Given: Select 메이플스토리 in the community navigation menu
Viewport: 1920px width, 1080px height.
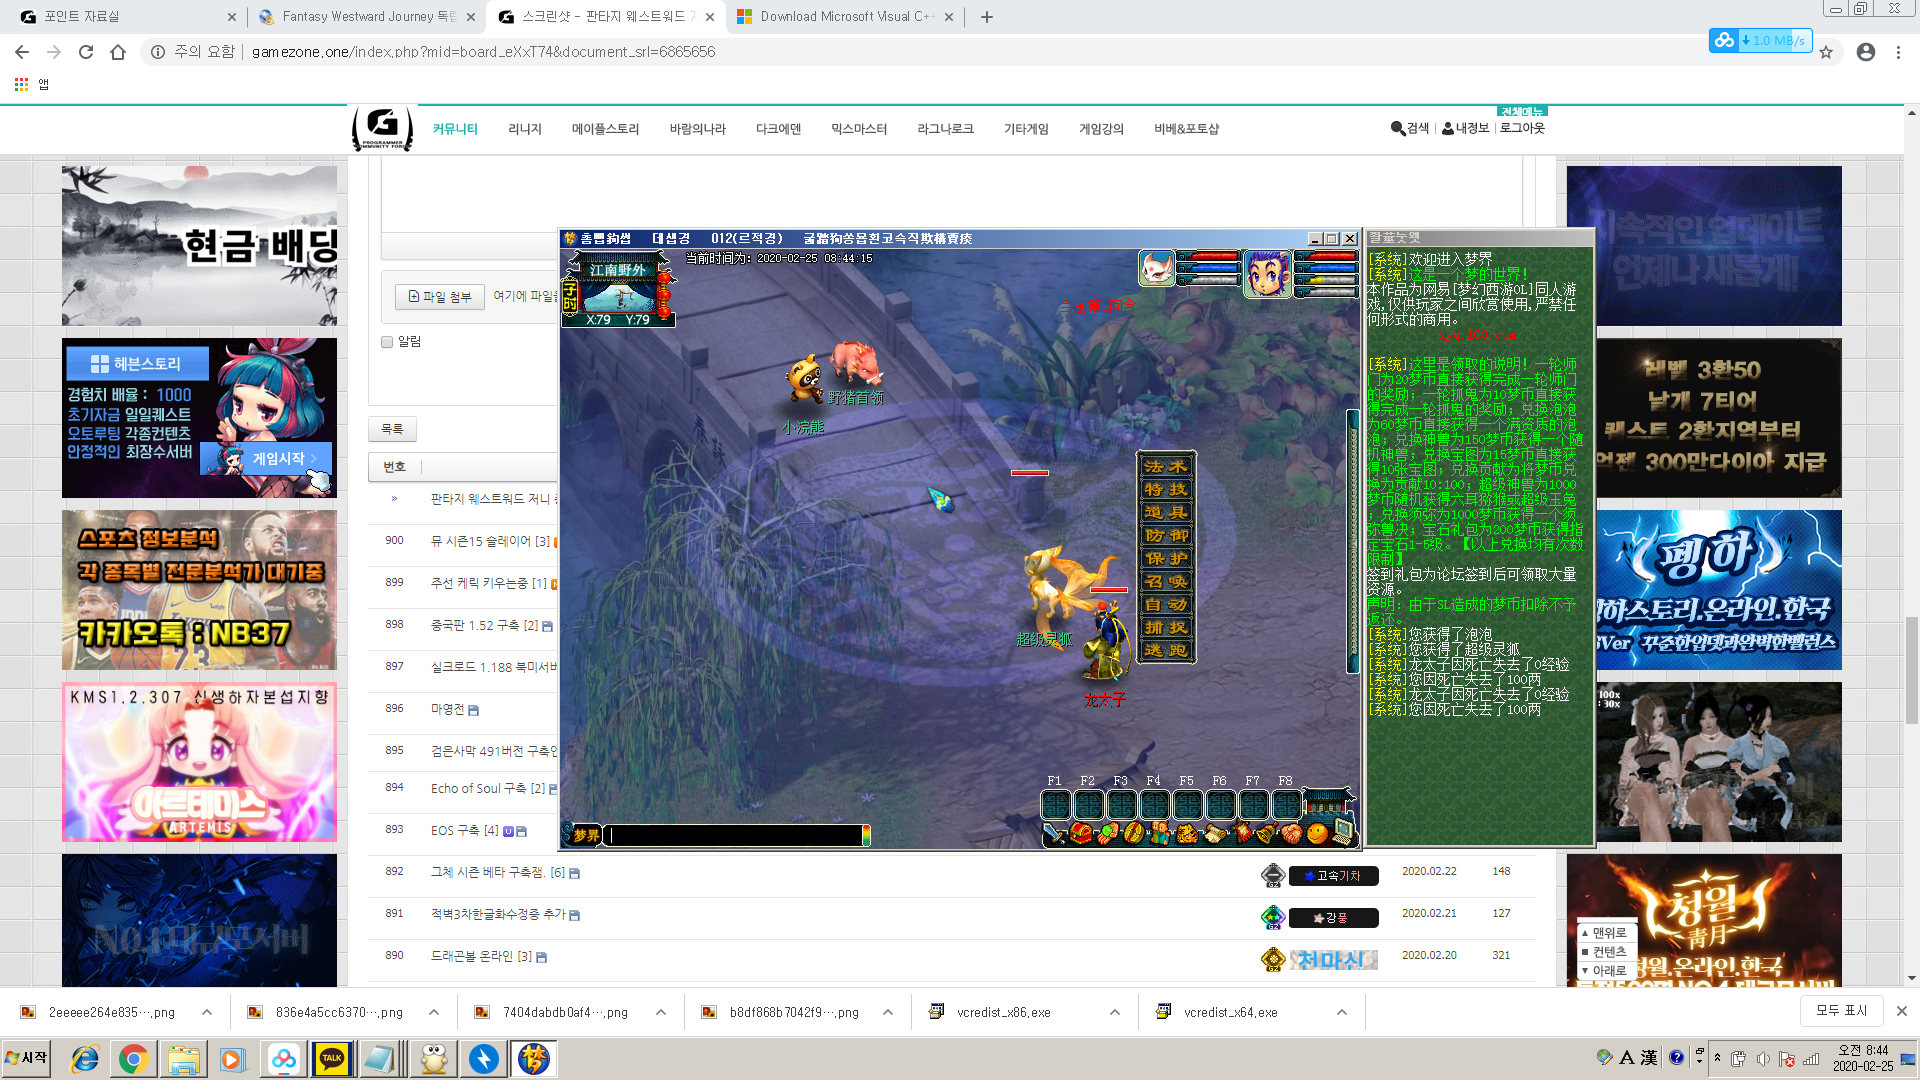Looking at the screenshot, I should (x=606, y=129).
